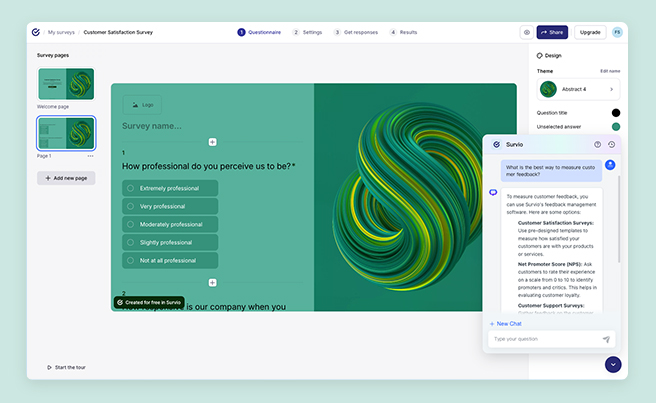Open the Question title black color swatch

tap(616, 113)
